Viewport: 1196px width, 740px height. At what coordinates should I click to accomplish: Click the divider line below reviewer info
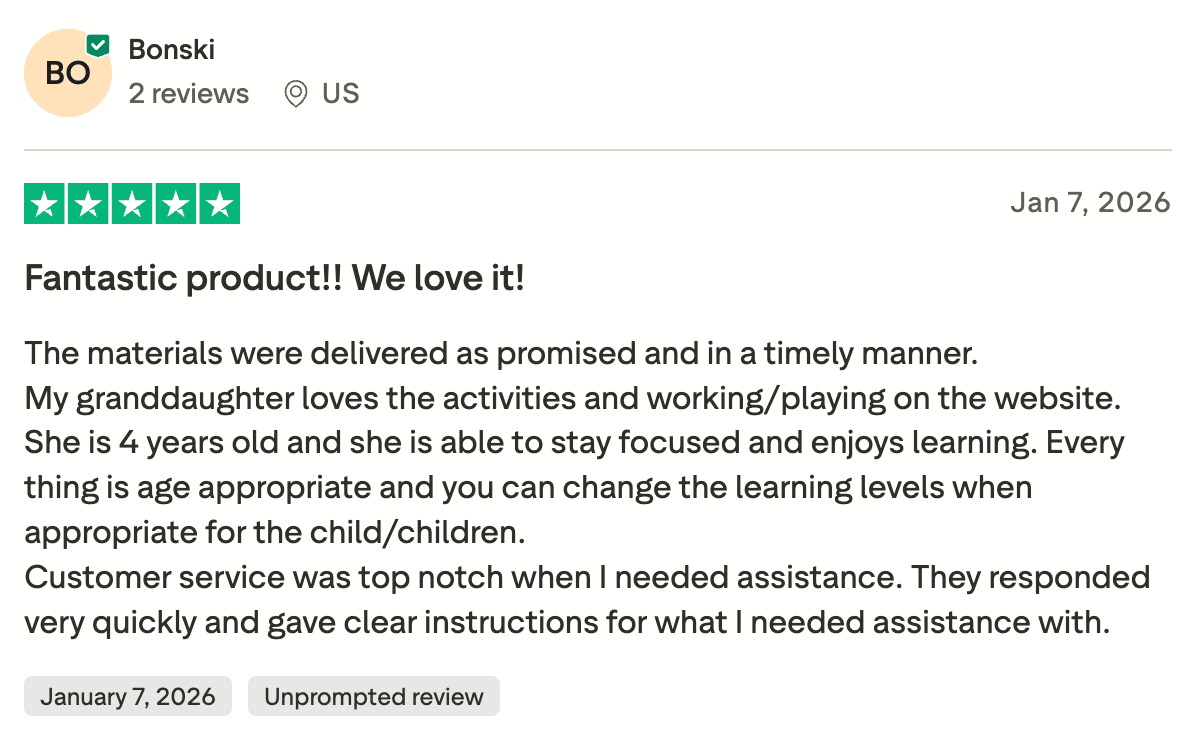click(x=598, y=150)
